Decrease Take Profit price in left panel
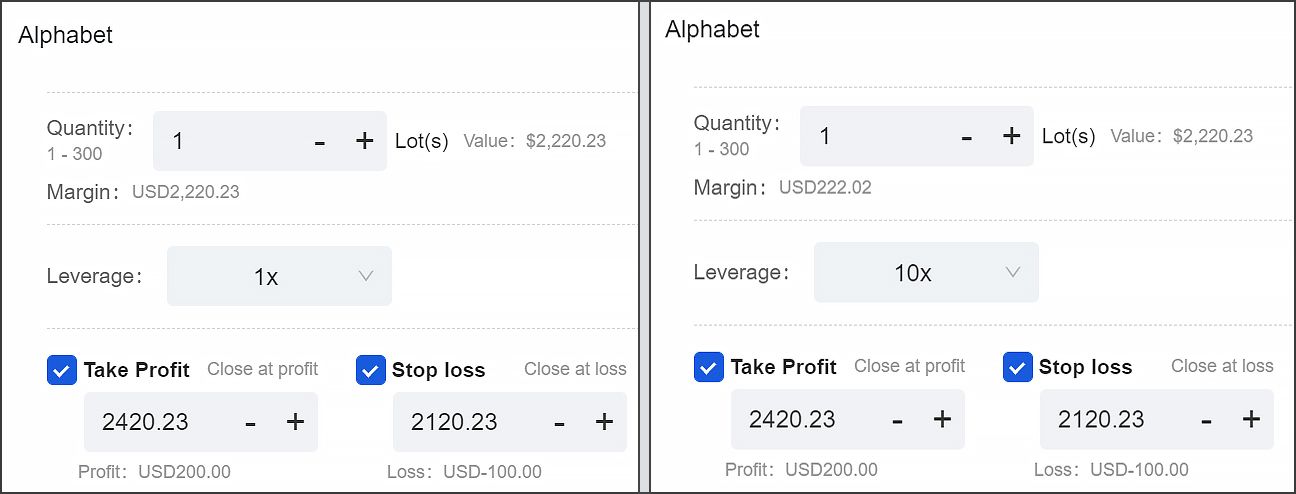Viewport: 1296px width, 494px height. point(251,423)
